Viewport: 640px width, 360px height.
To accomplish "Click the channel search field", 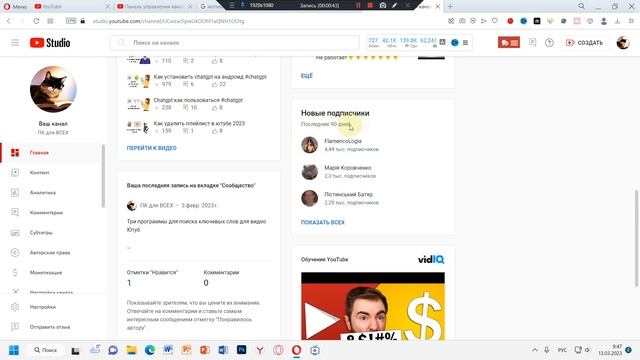I will click(235, 42).
